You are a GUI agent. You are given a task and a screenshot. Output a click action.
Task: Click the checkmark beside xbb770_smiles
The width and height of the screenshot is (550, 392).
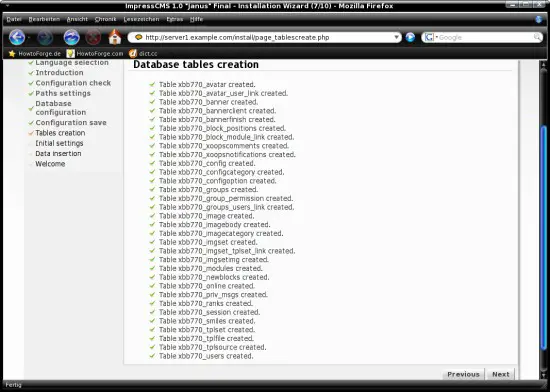click(152, 321)
